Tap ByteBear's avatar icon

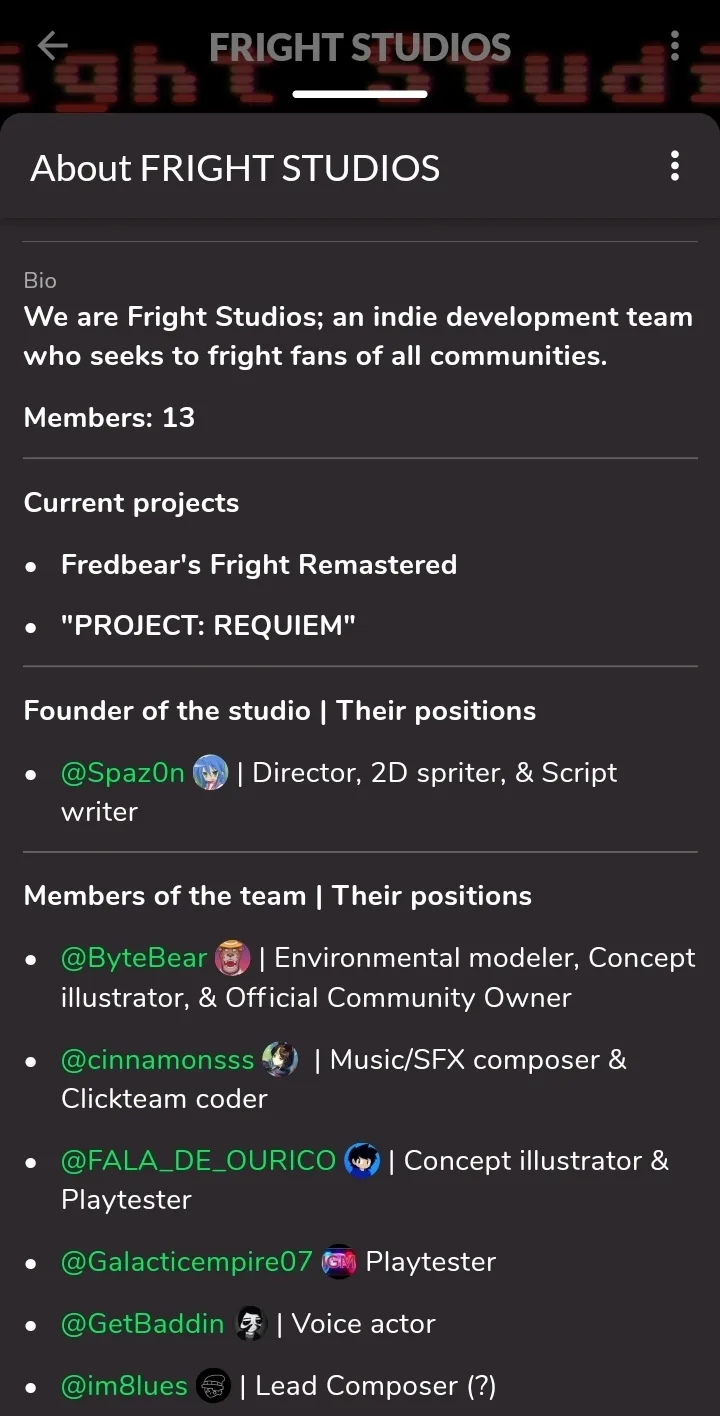click(232, 958)
